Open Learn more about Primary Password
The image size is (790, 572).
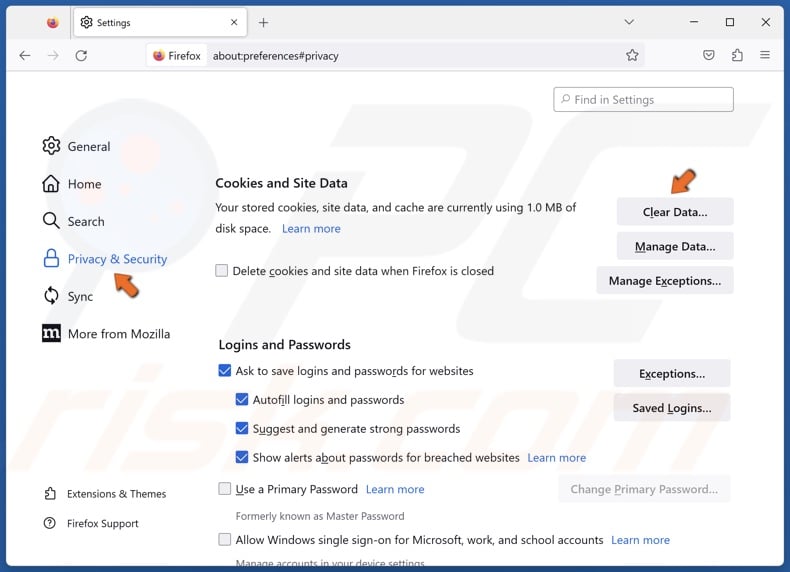click(394, 489)
